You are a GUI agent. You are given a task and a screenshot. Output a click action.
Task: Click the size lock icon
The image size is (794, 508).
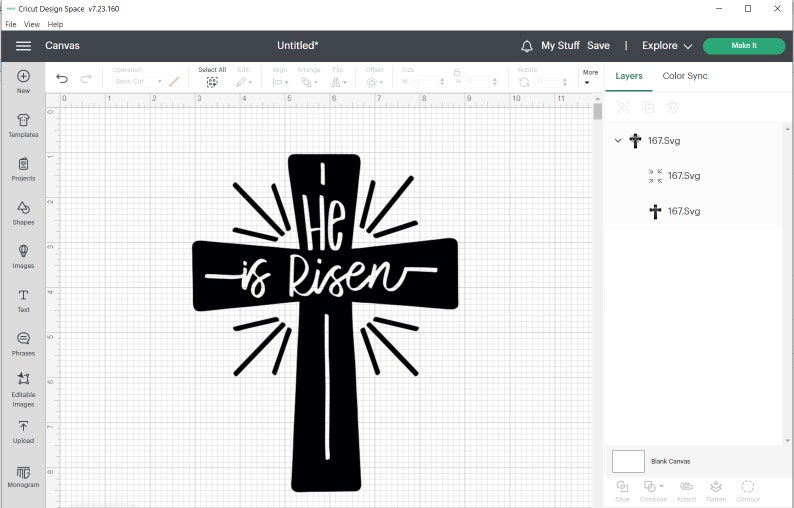tap(457, 72)
